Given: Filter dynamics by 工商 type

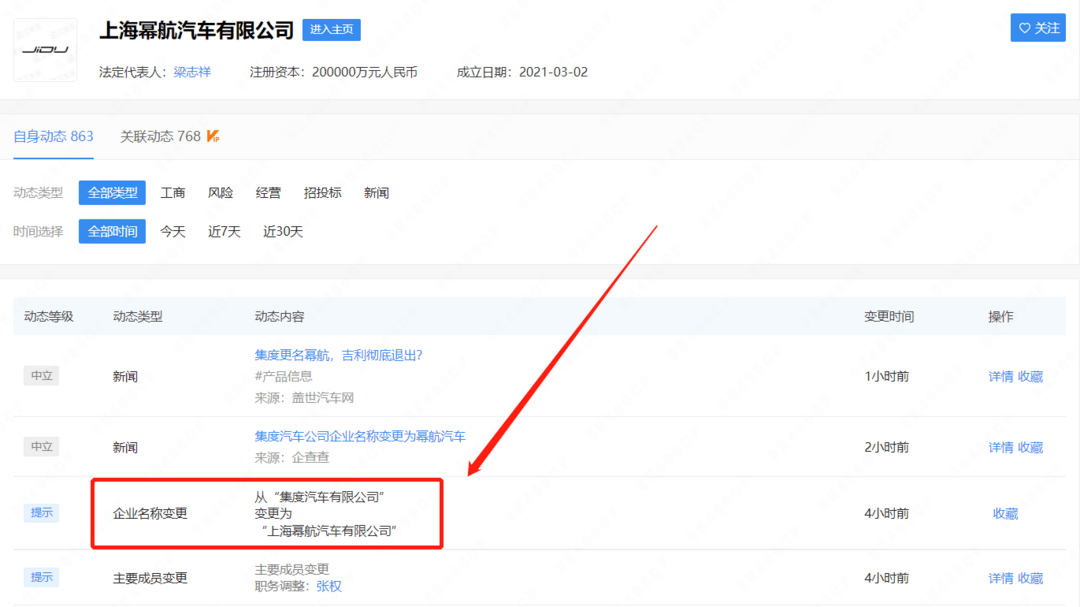Looking at the screenshot, I should 173,193.
